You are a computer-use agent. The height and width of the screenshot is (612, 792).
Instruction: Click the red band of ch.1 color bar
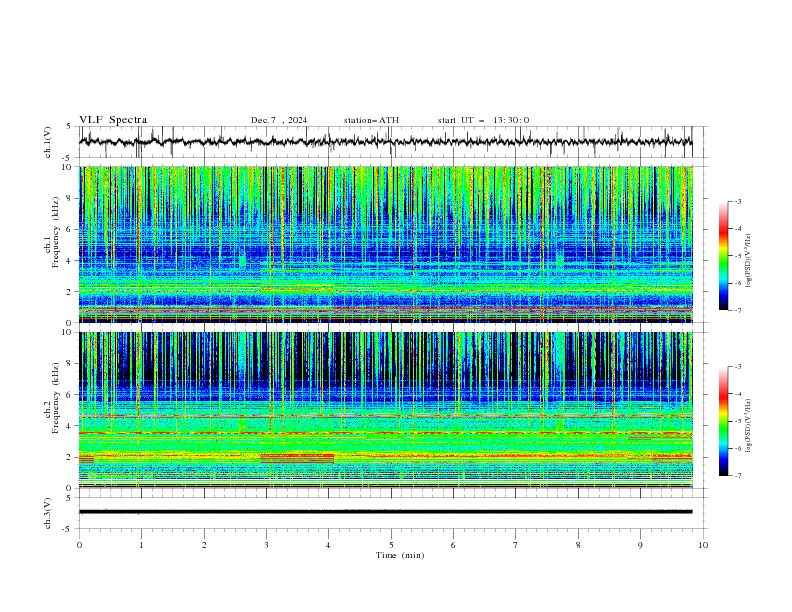(724, 230)
